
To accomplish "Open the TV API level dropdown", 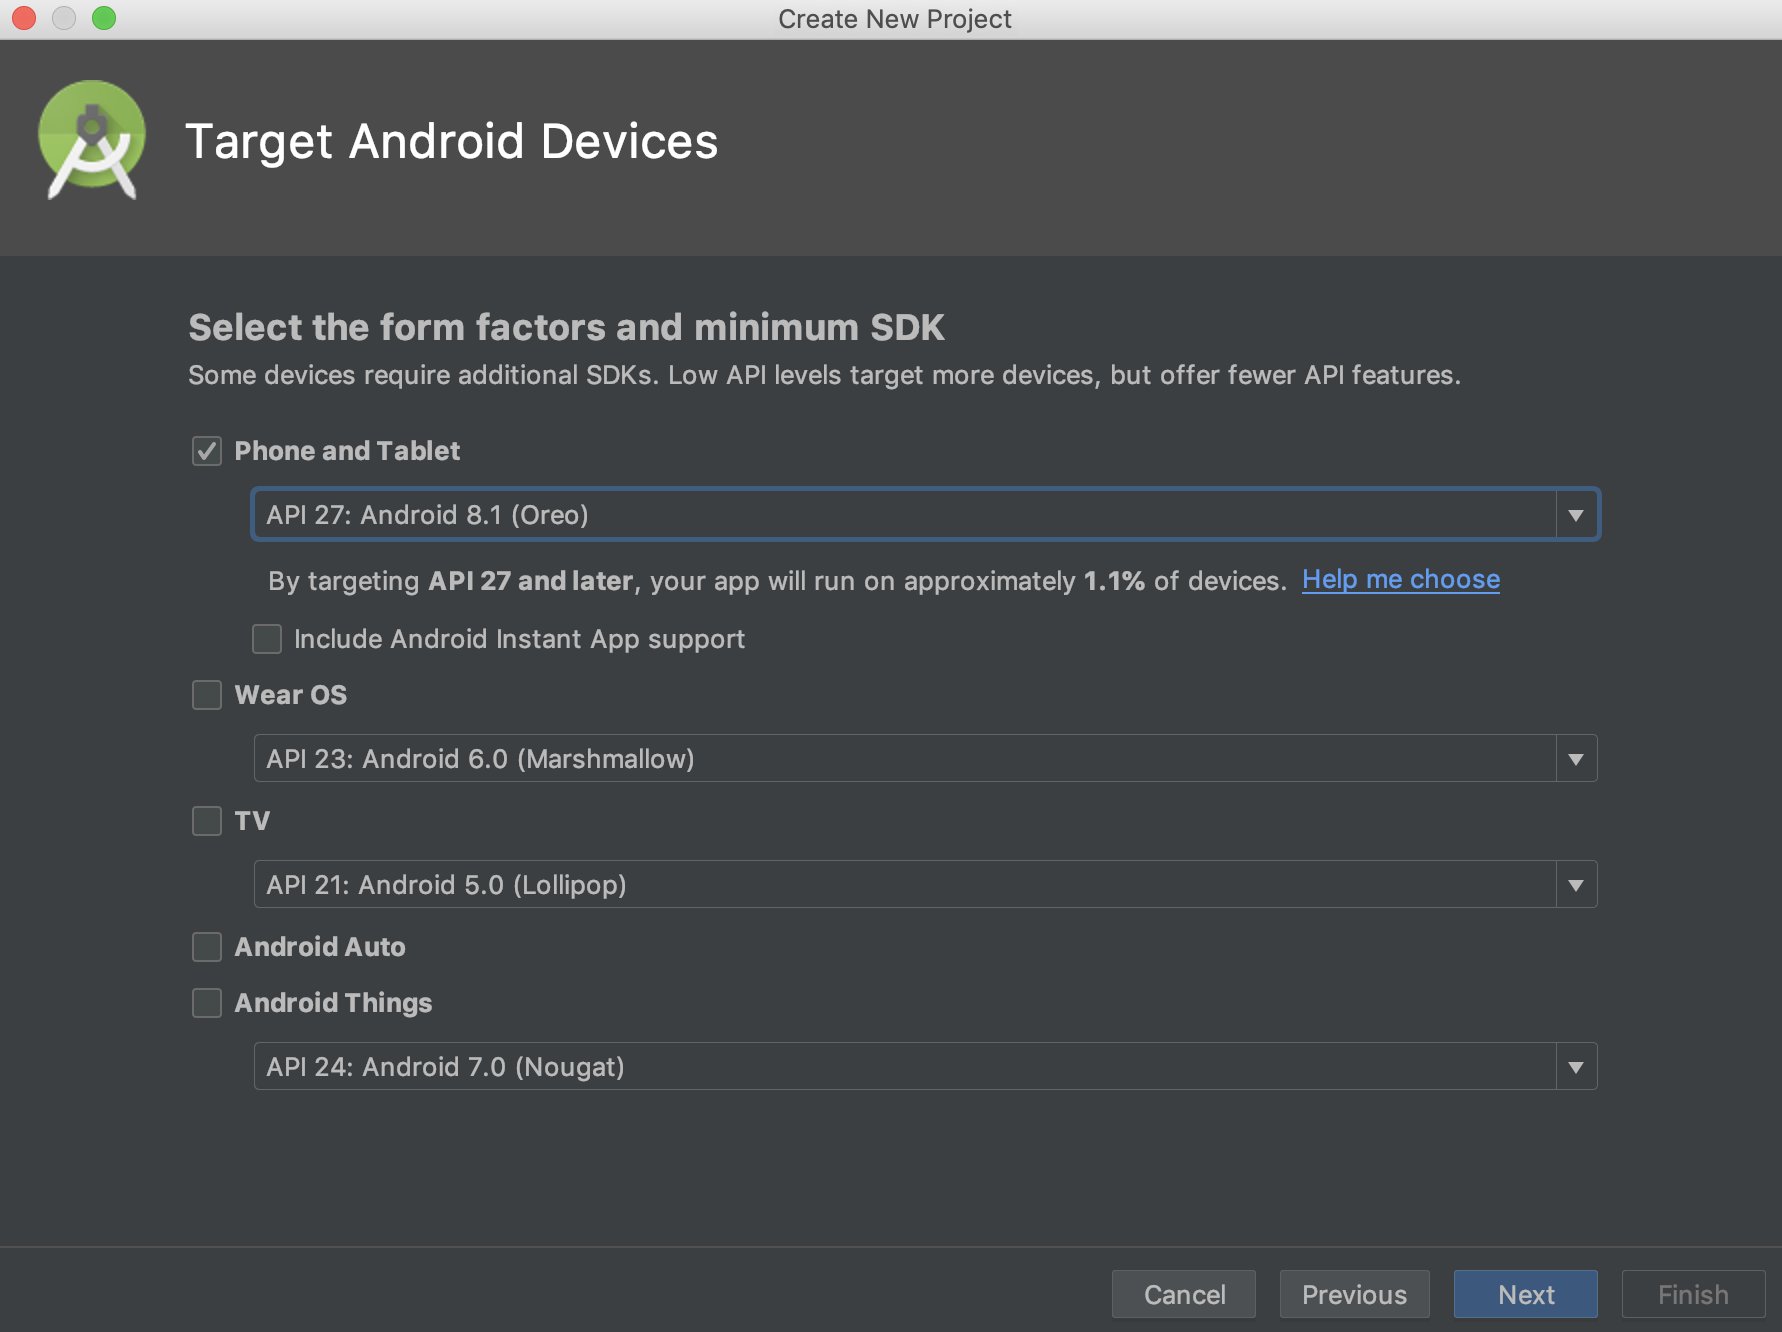I will click(1575, 884).
